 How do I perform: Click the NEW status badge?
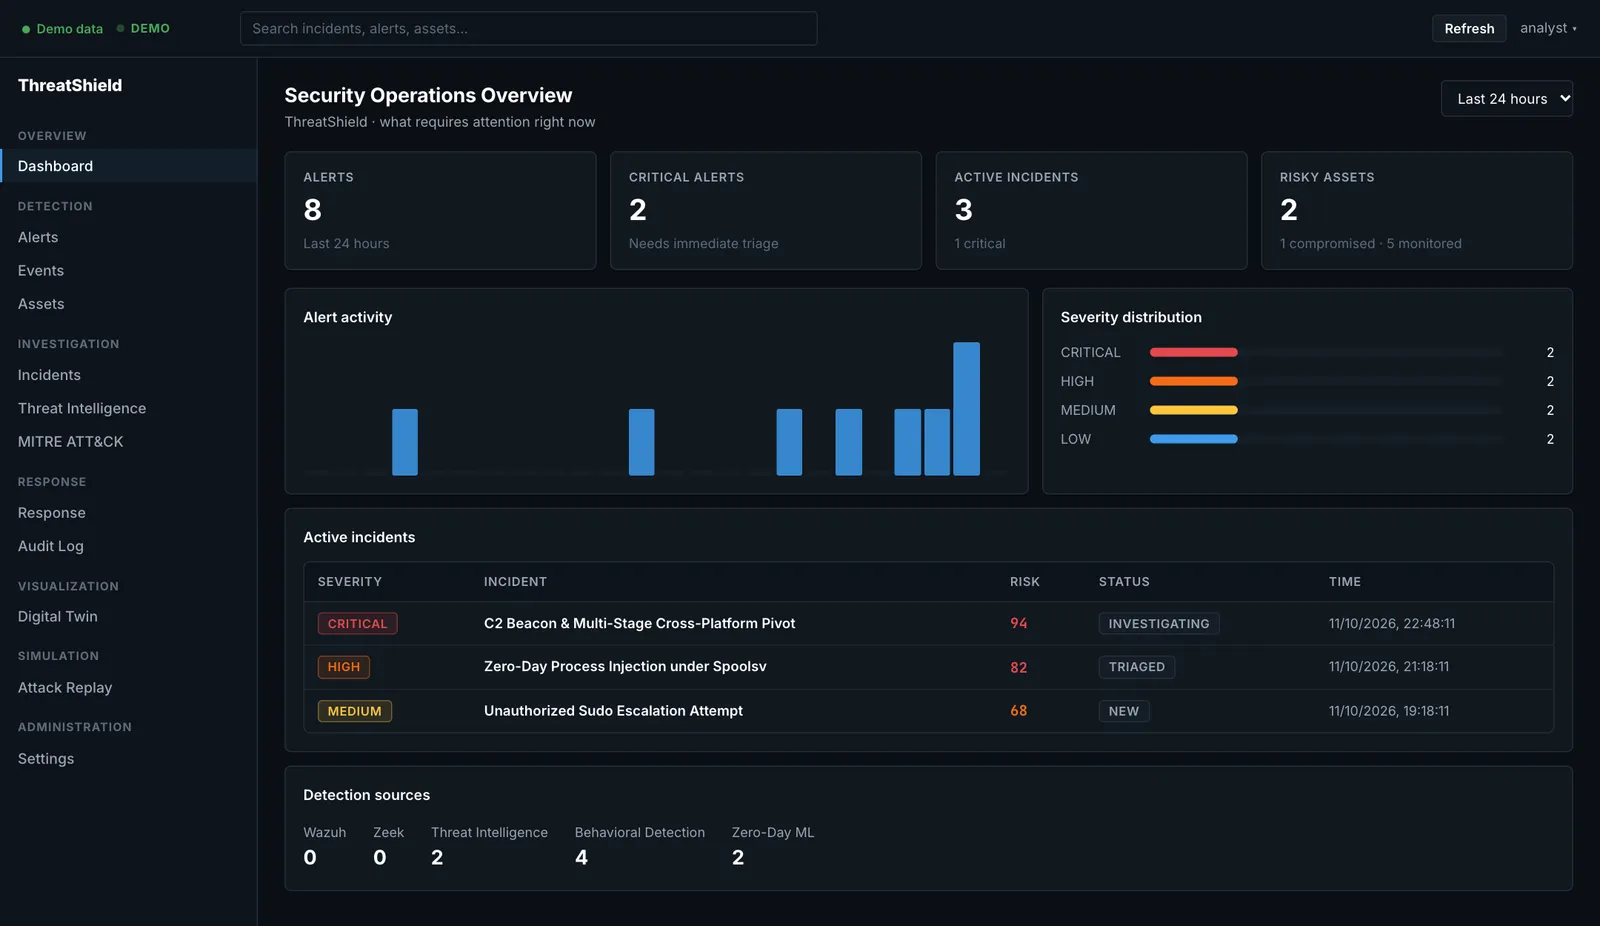[1124, 711]
